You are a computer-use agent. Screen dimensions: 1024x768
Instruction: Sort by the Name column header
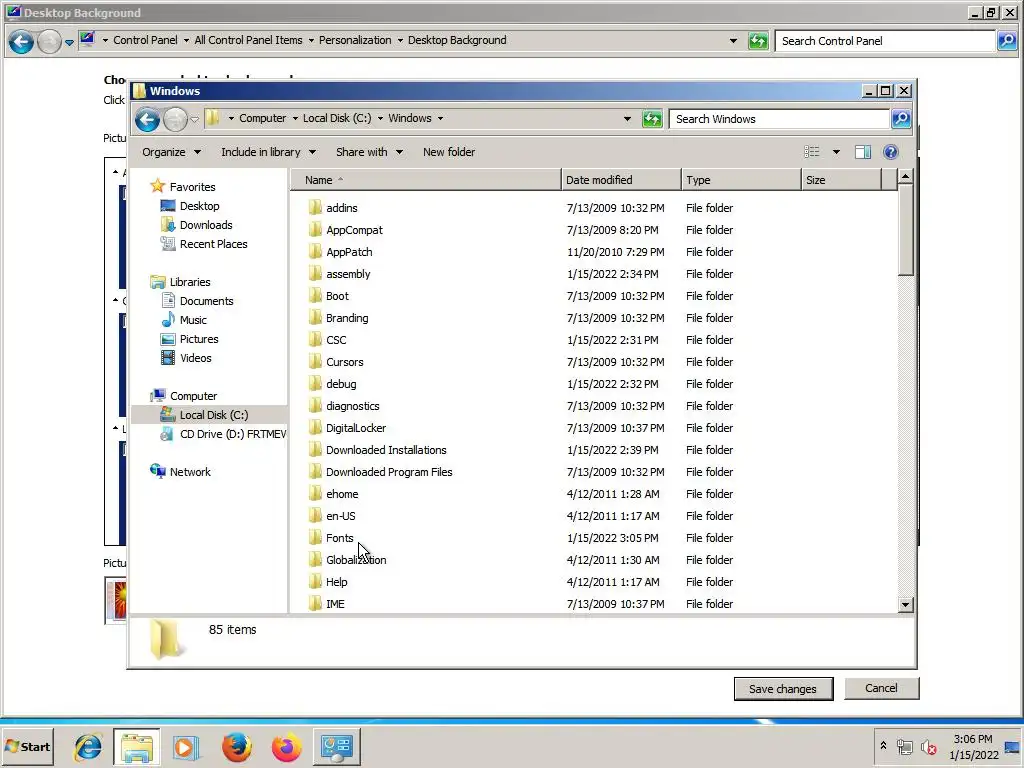[x=426, y=180]
